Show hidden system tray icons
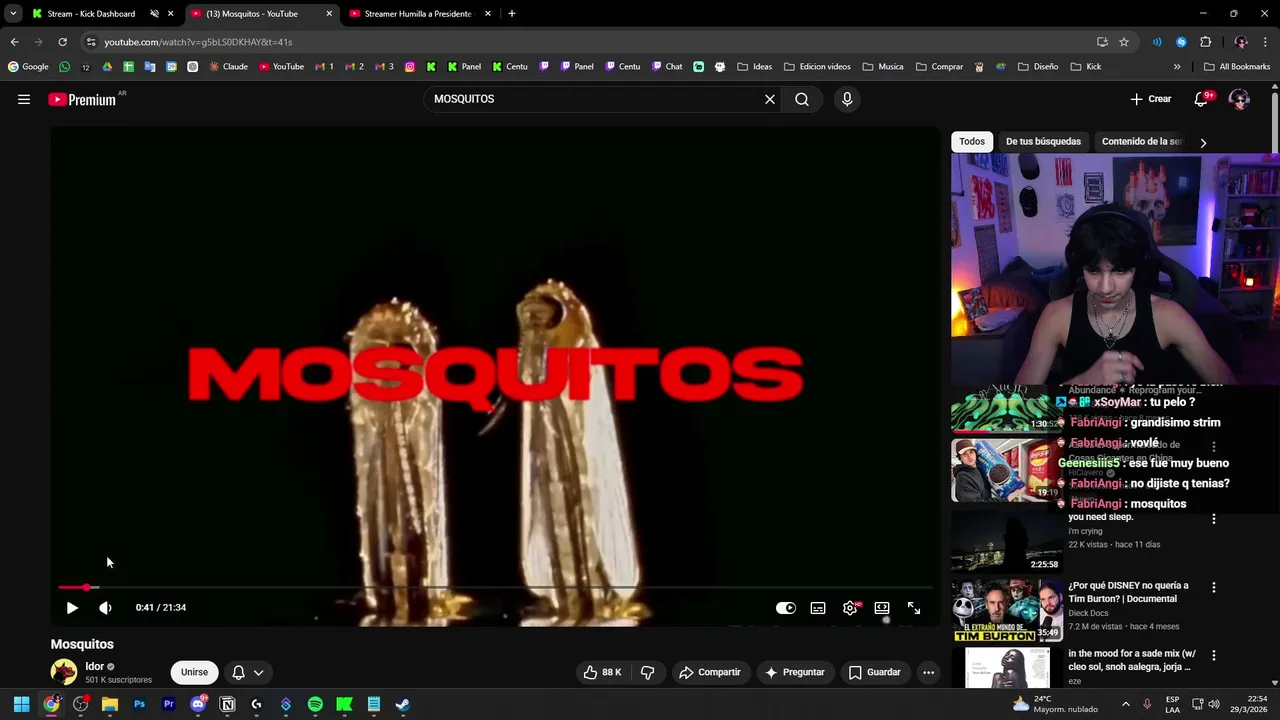1280x720 pixels. 1125,704
